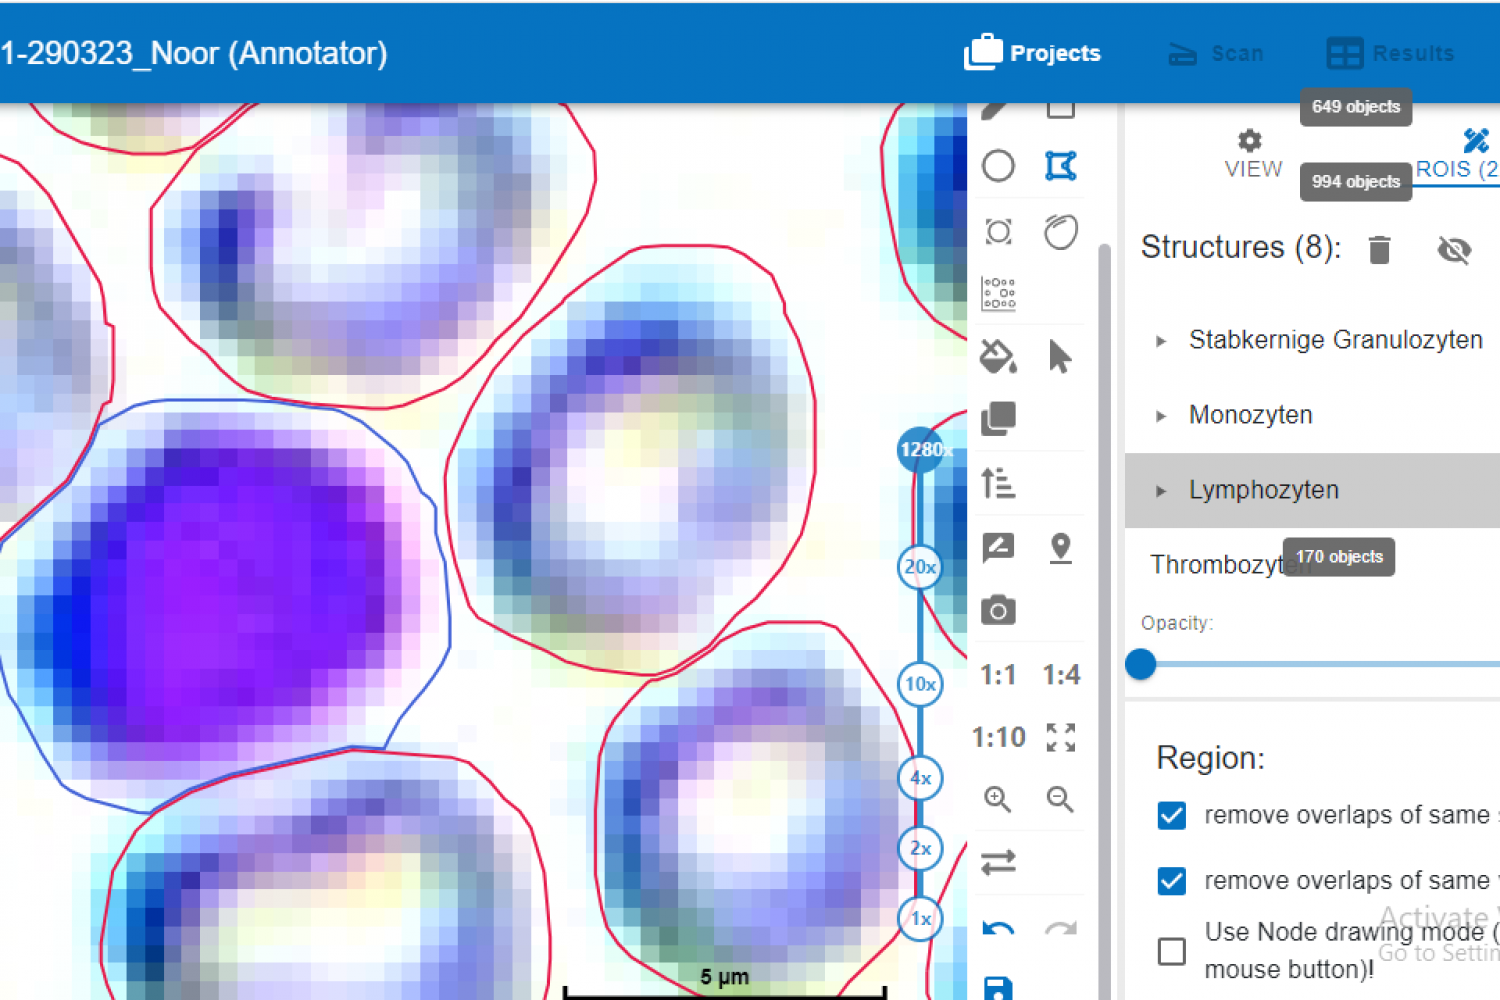This screenshot has height=1000, width=1500.
Task: Expand the Stabkernige Granulozyten structure
Action: (1161, 341)
